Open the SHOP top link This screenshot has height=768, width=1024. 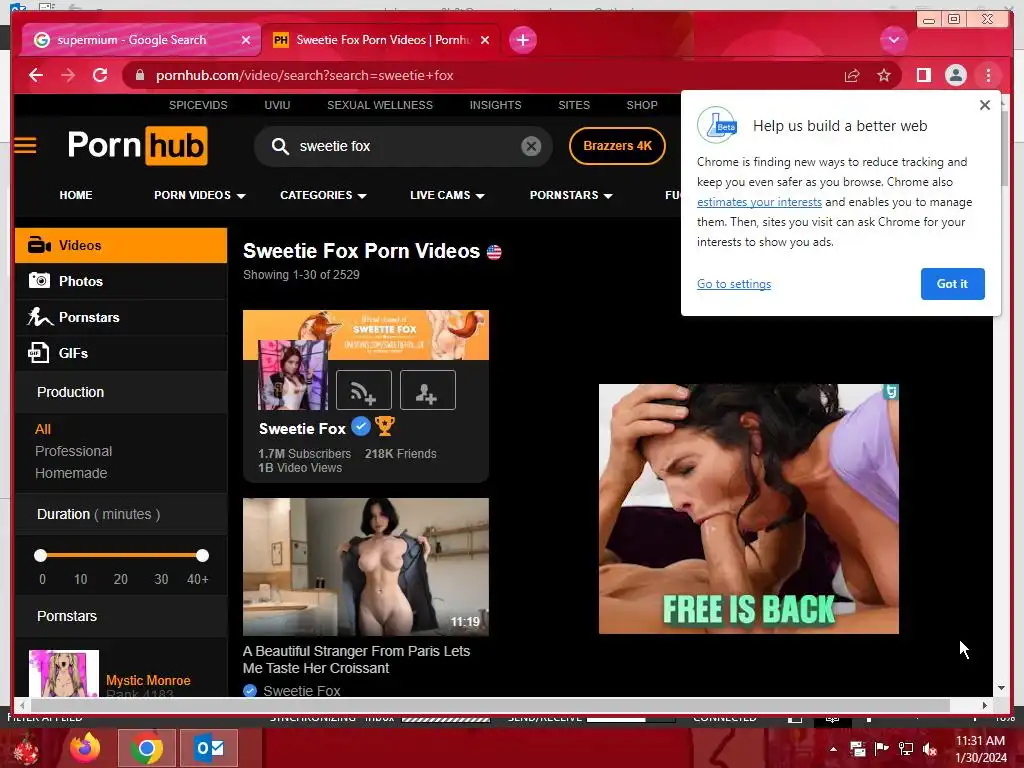tap(642, 105)
